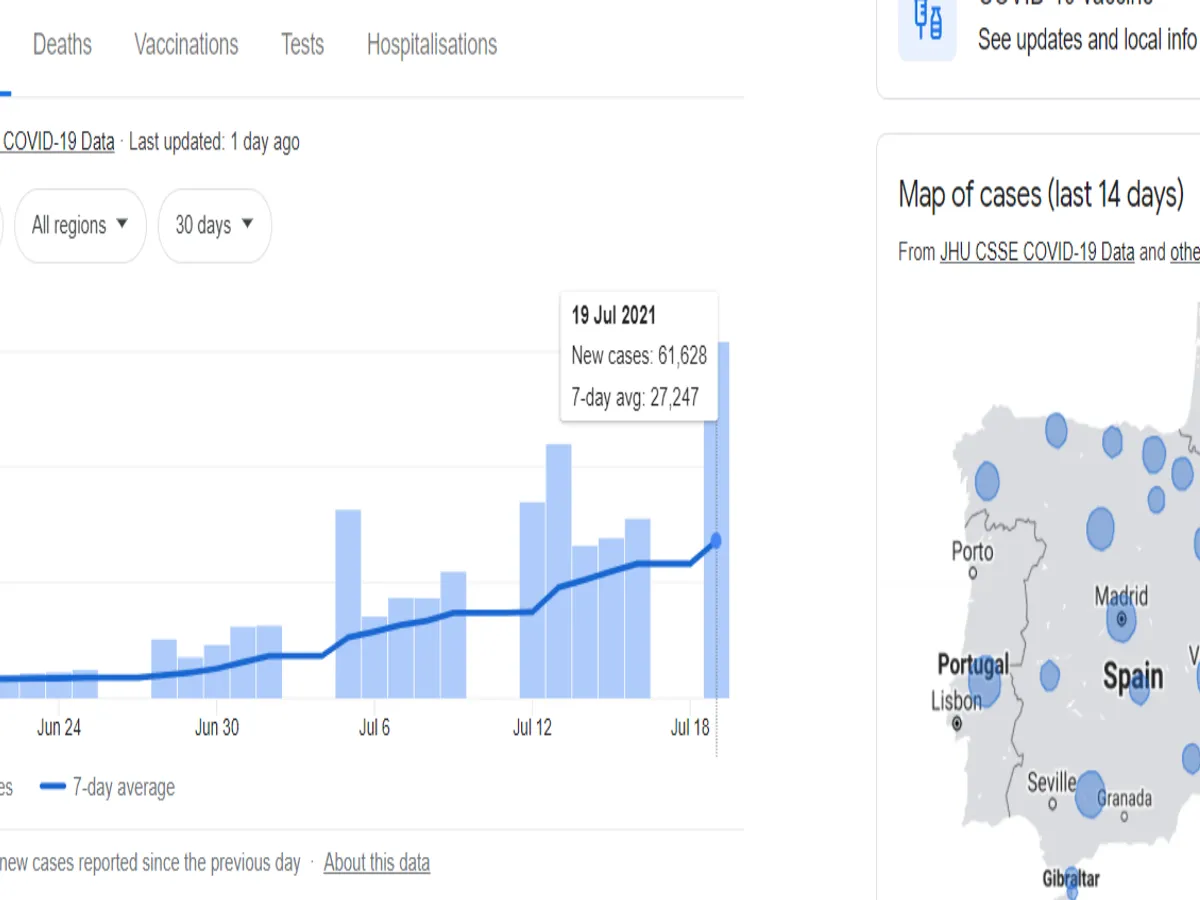Follow the JHU CSSE COVID-19 Data link

(x=1036, y=252)
